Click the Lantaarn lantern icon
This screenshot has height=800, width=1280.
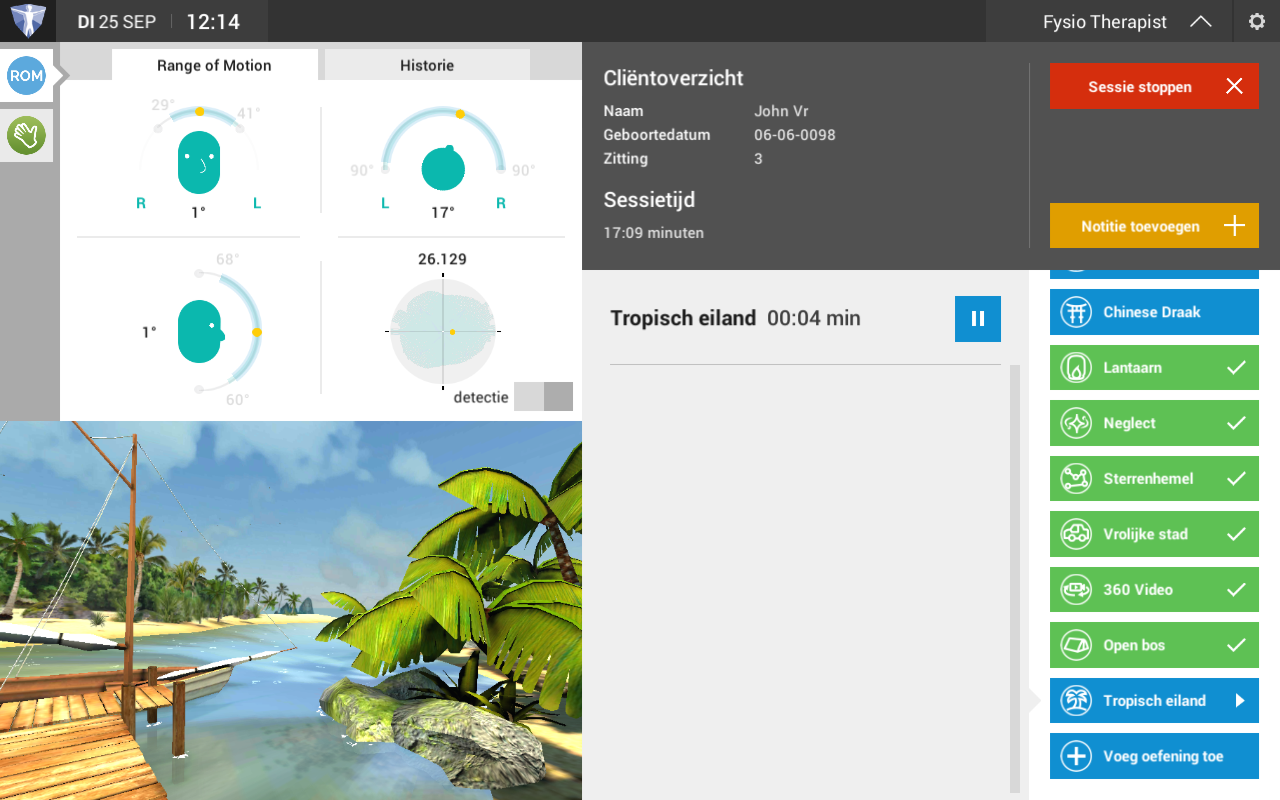coord(1076,367)
